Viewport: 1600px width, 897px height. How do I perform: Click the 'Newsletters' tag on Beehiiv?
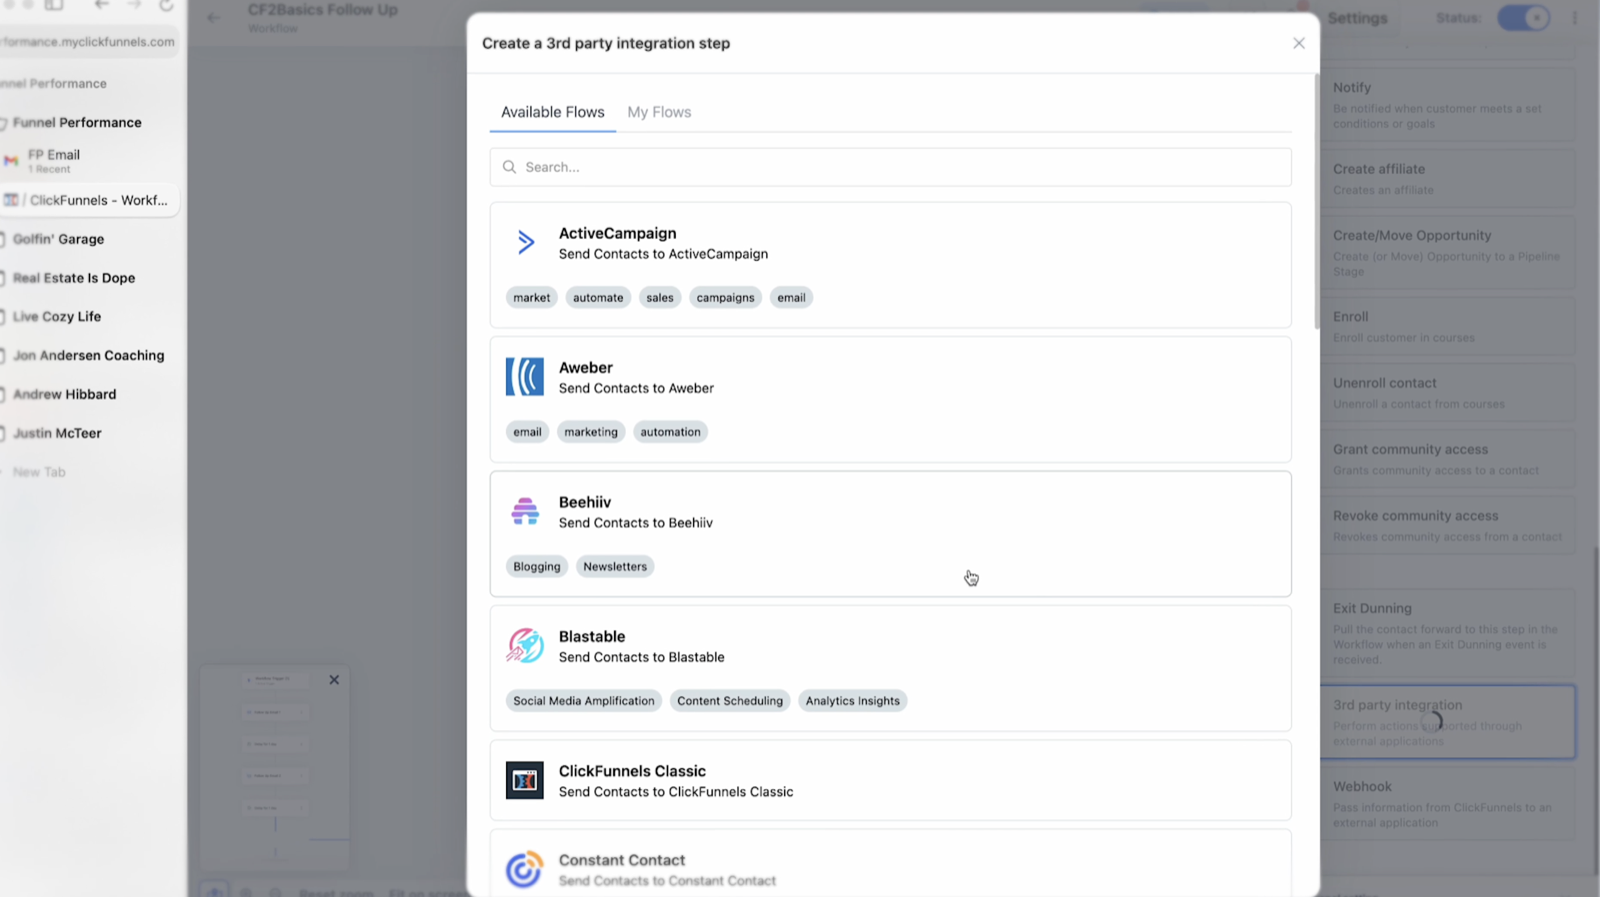615,566
